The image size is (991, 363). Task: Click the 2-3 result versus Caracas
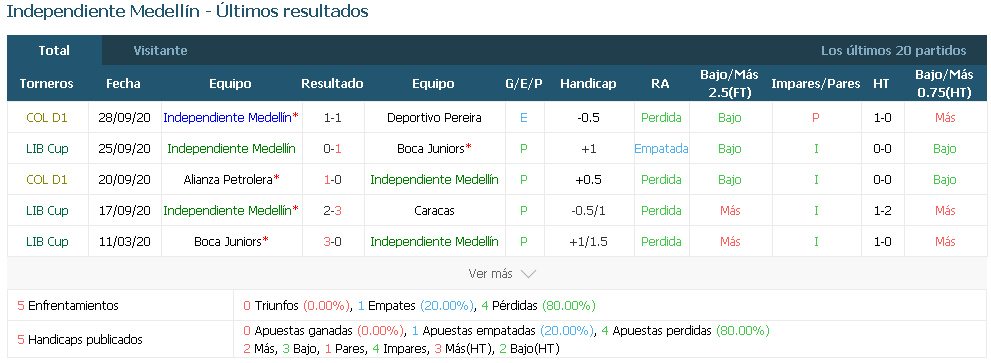tap(332, 211)
